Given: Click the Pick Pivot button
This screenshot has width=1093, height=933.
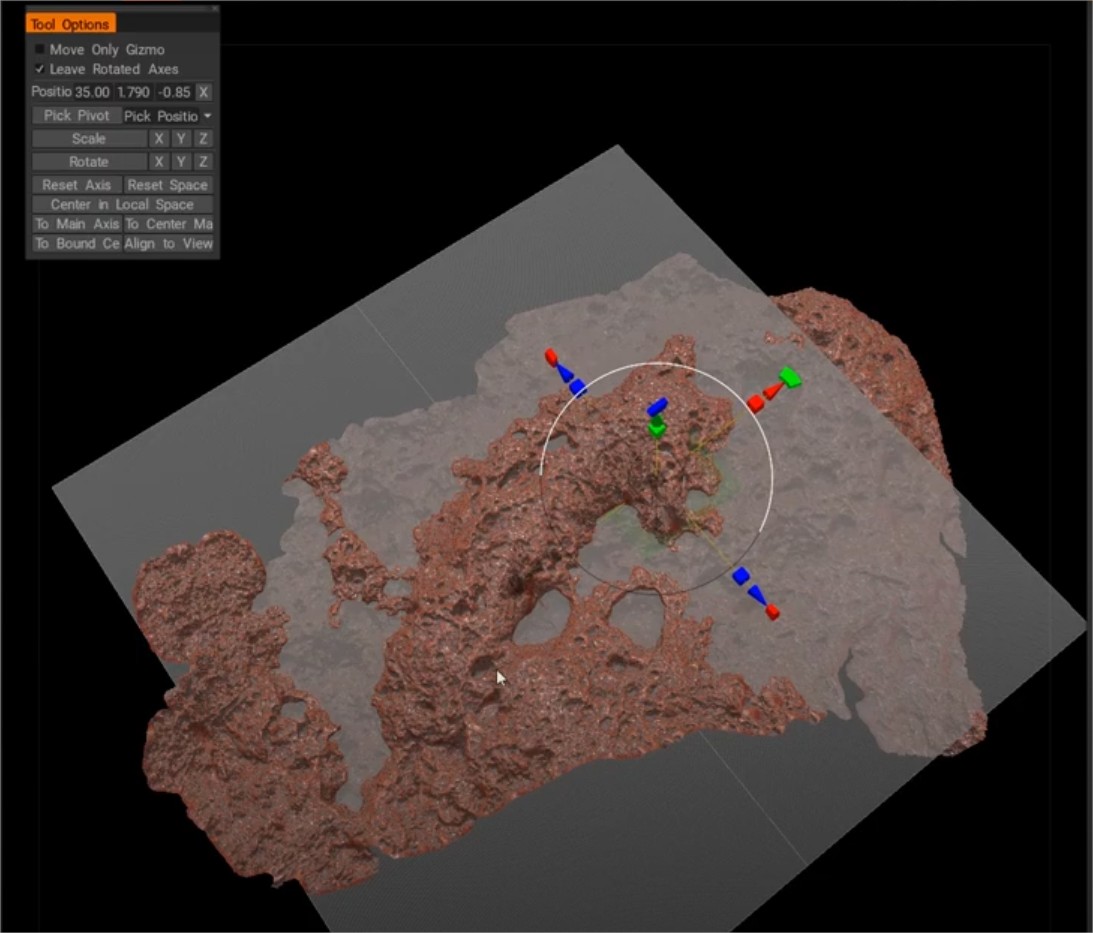Looking at the screenshot, I should coord(77,116).
